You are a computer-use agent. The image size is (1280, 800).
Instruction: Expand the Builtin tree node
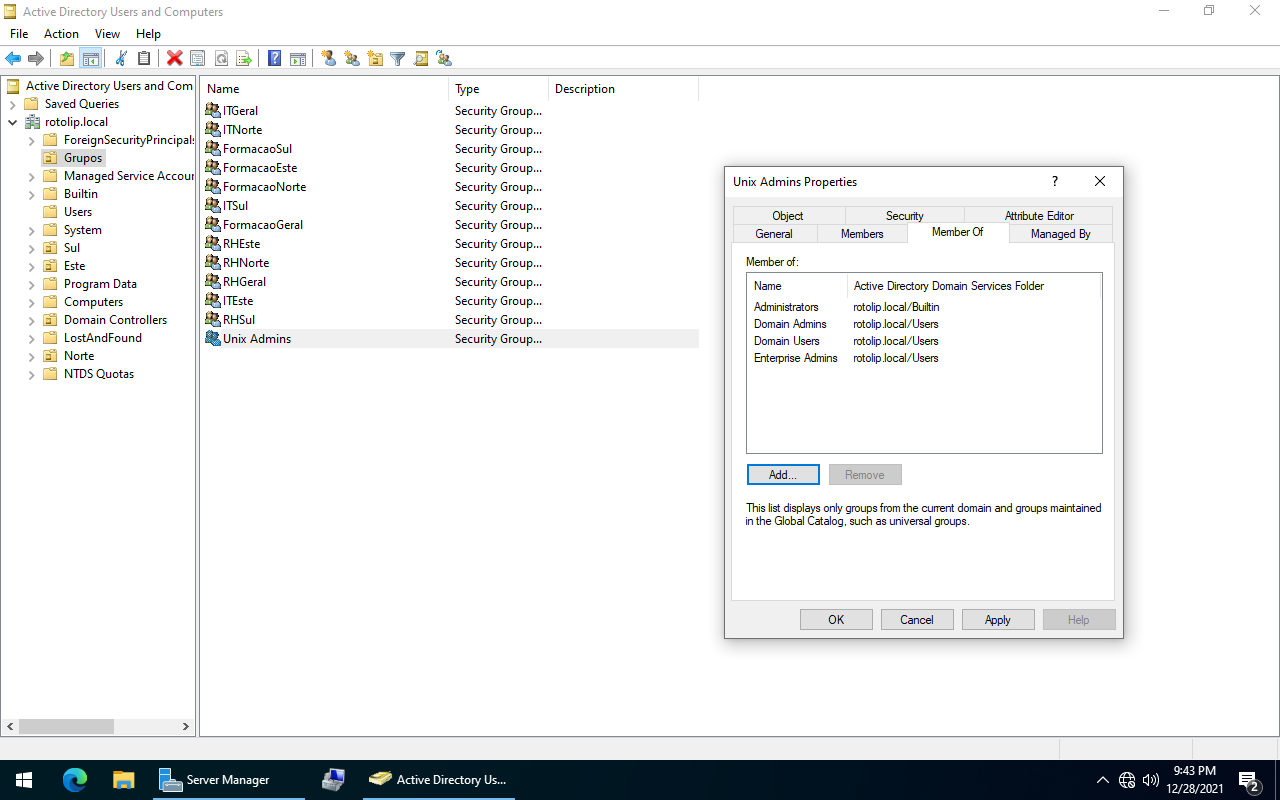pos(32,194)
